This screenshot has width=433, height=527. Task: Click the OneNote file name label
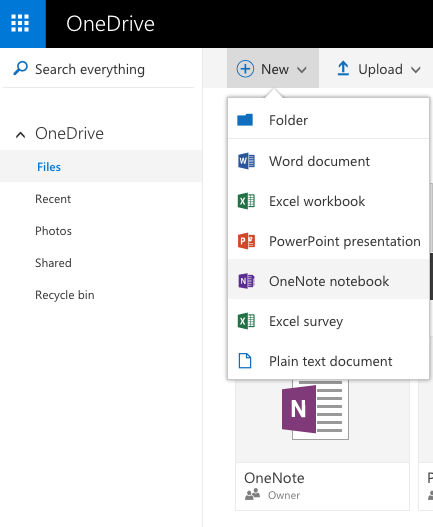[274, 478]
